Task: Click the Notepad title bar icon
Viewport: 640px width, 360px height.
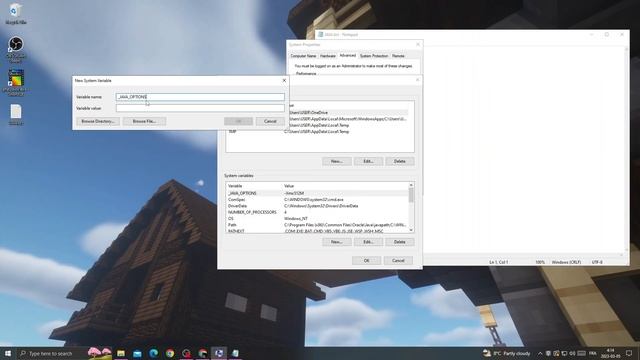Action: [321, 35]
